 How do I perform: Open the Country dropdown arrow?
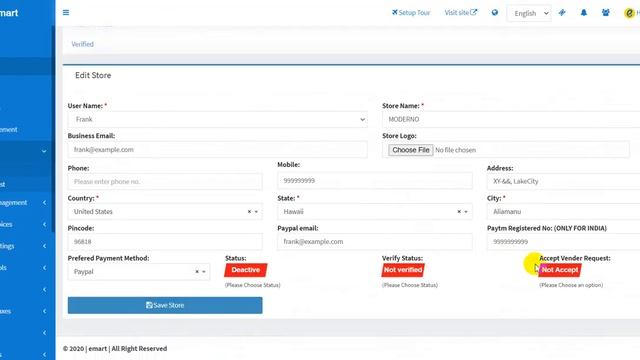click(256, 212)
